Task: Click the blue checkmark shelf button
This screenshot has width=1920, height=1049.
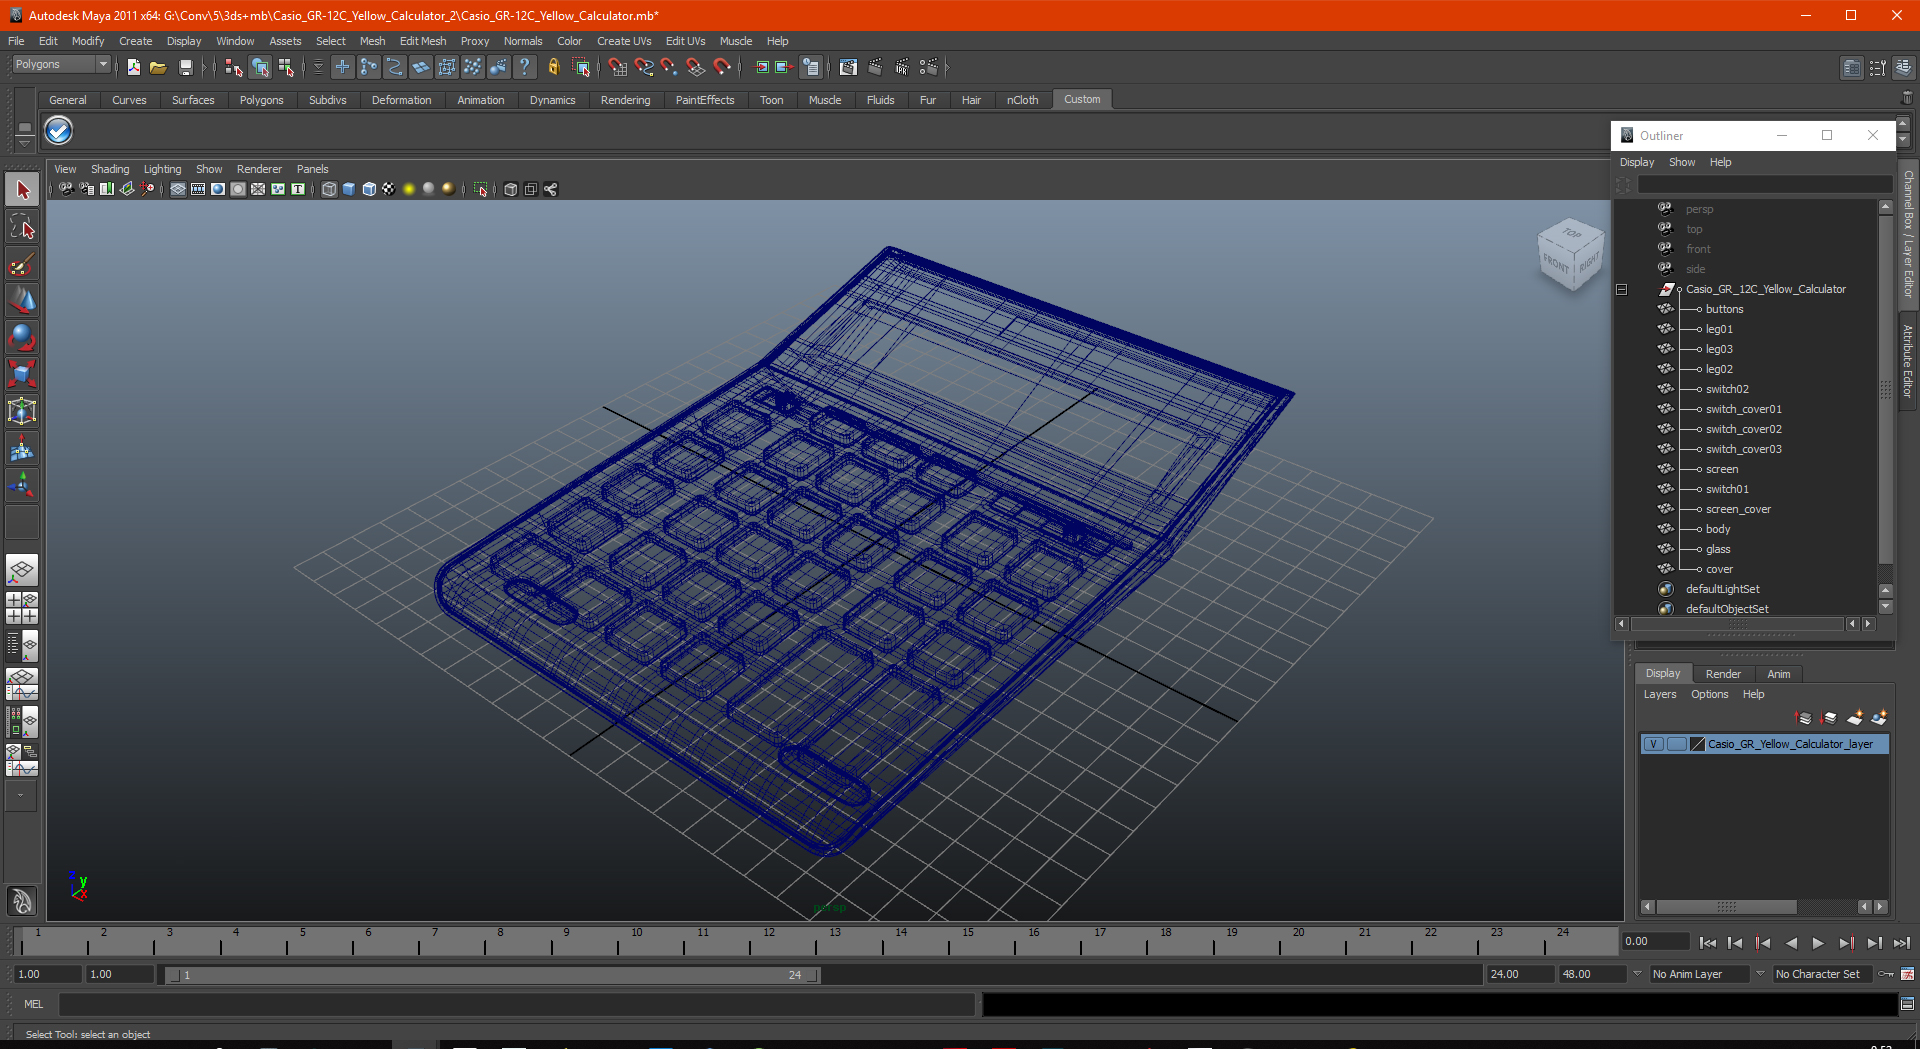Action: [59, 131]
